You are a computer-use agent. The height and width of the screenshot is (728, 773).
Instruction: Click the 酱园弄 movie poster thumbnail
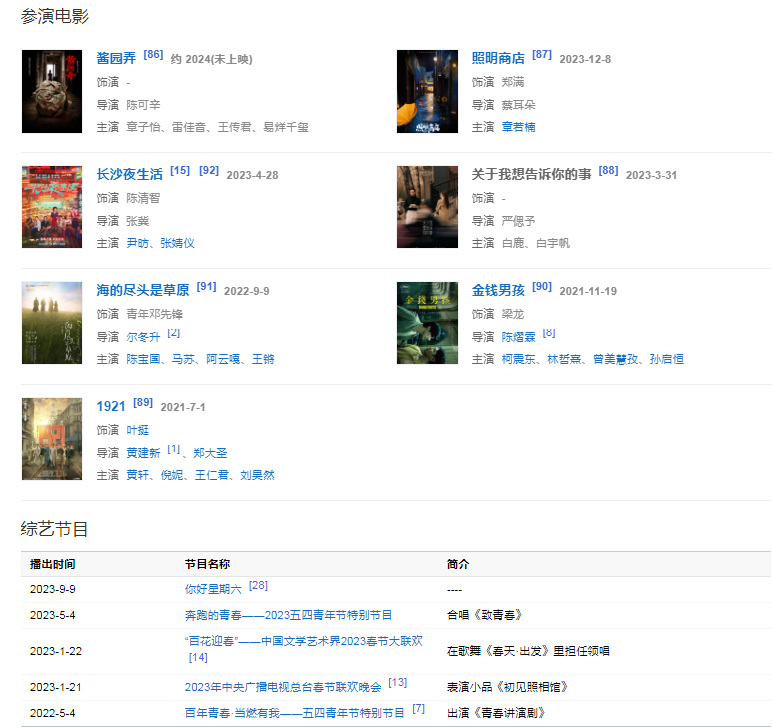[x=52, y=91]
